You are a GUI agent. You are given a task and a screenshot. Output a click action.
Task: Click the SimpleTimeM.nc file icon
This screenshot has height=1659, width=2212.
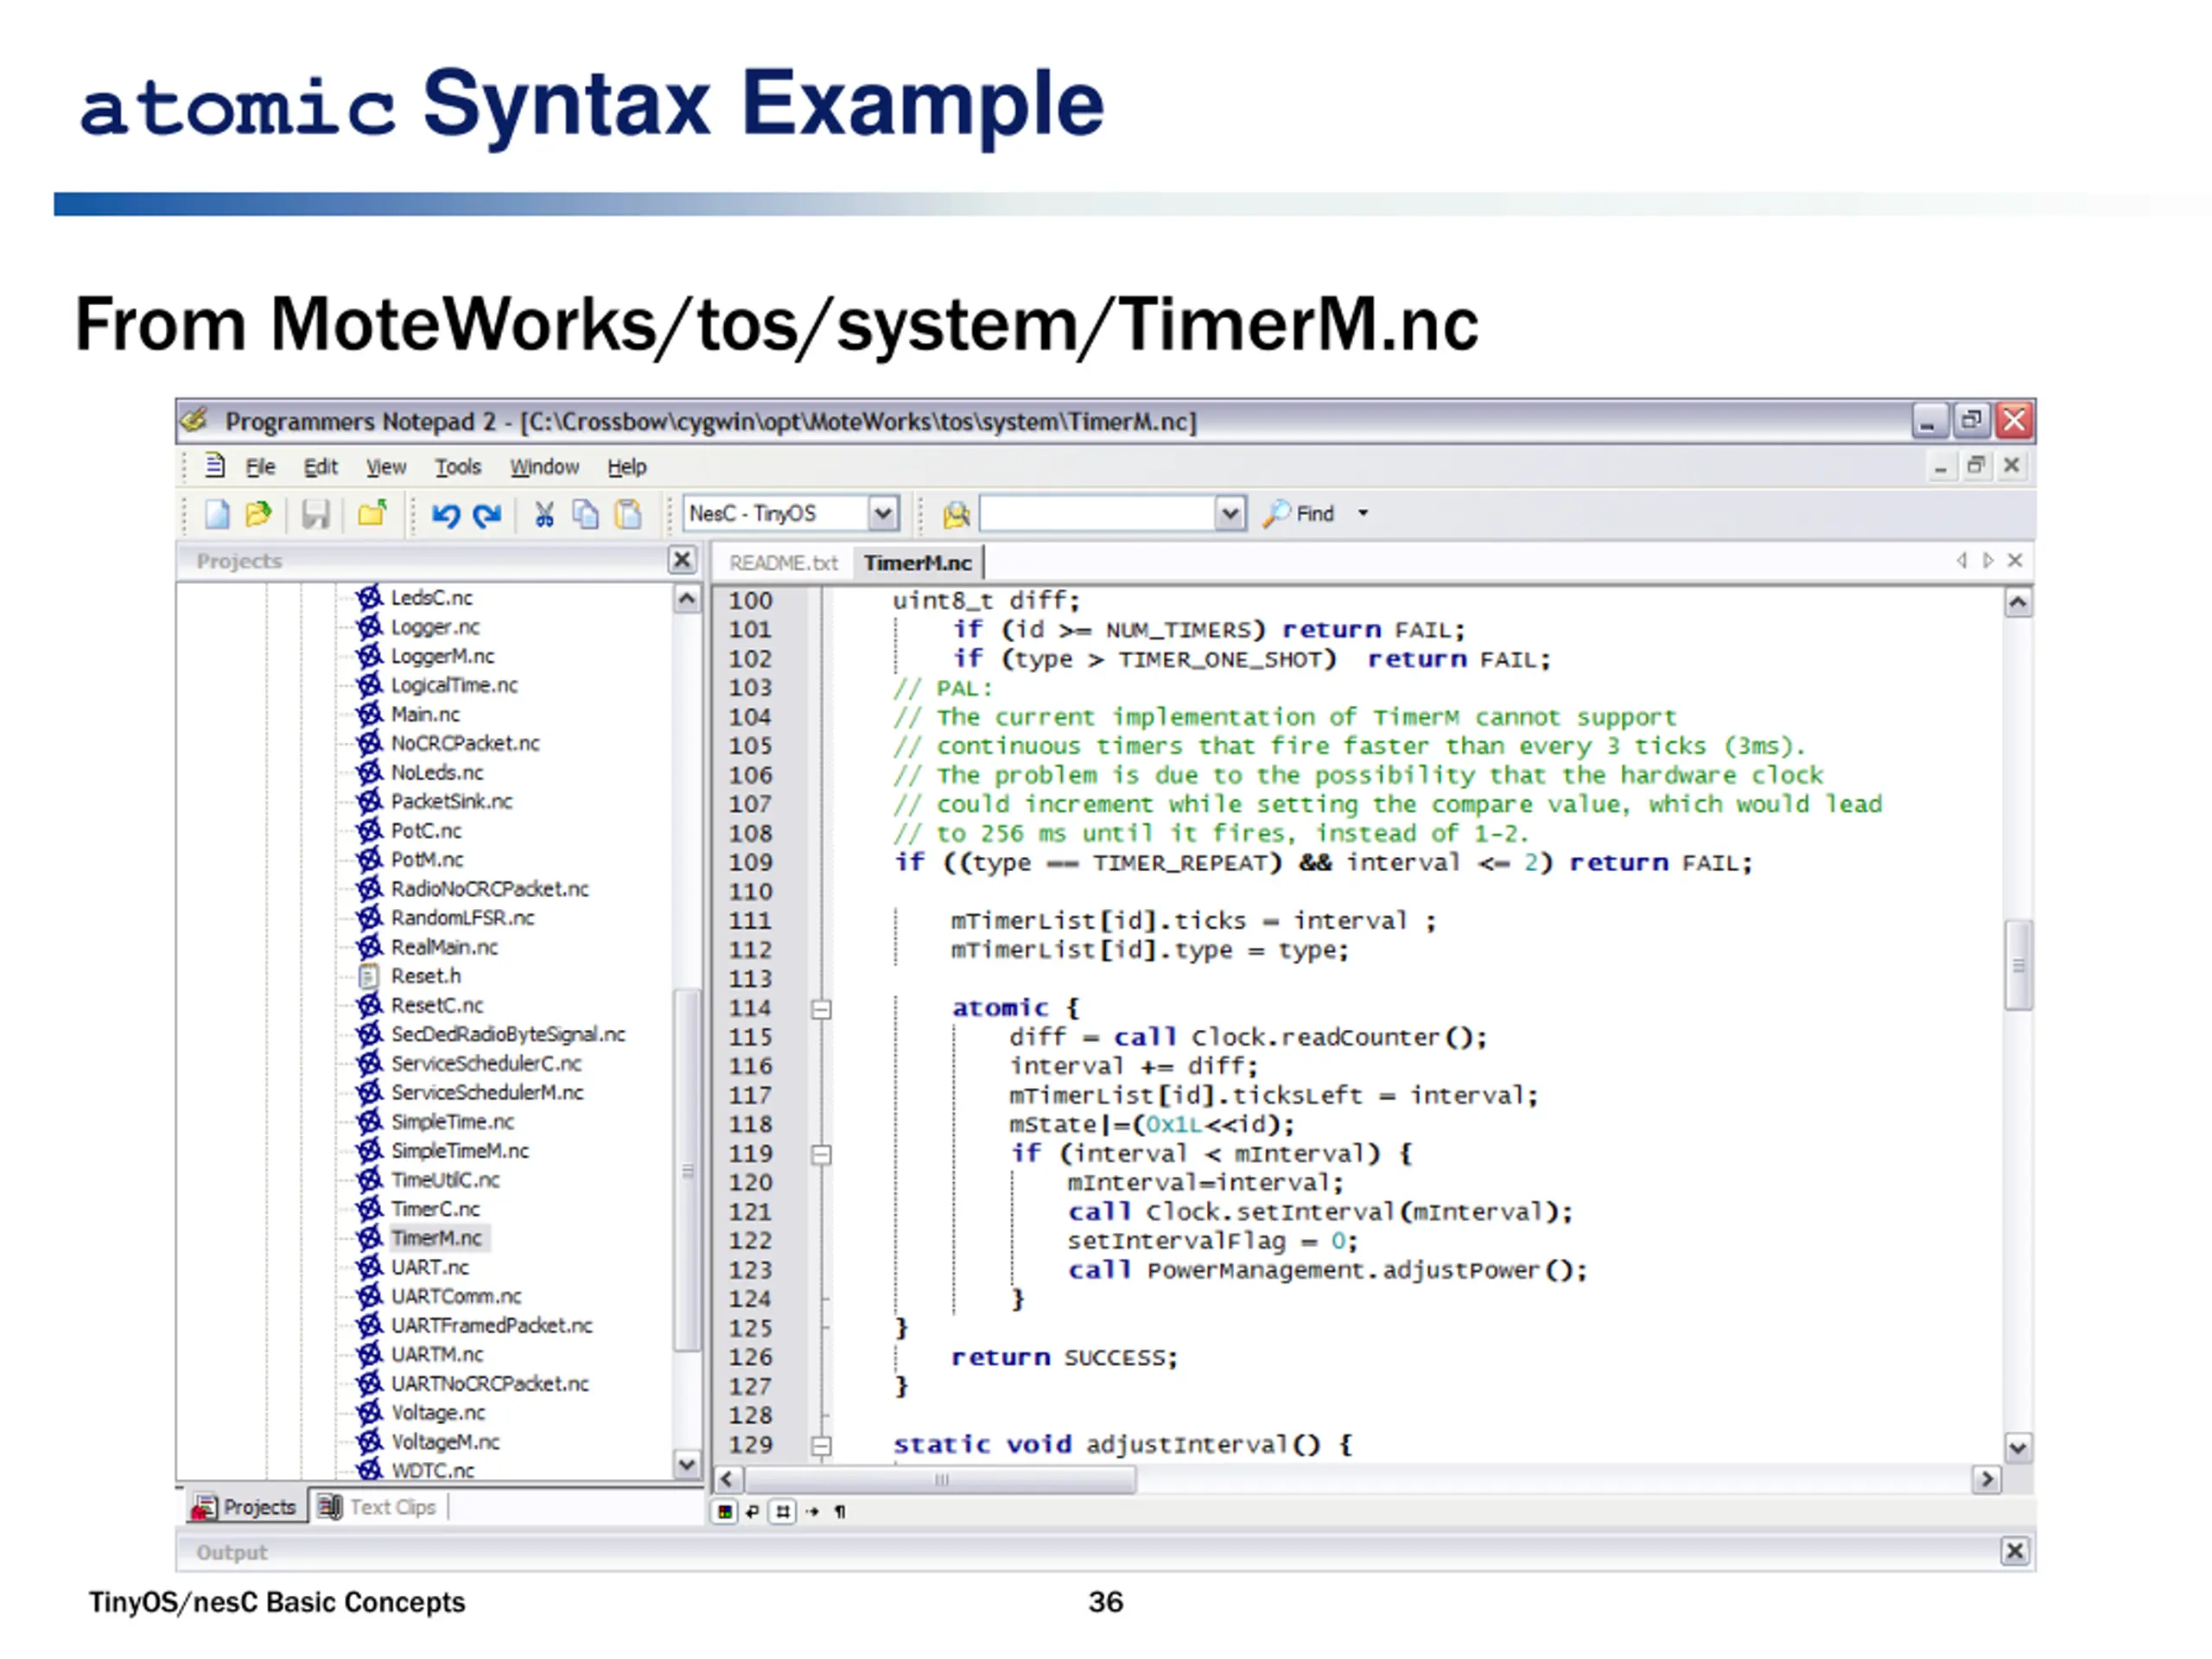coord(370,1150)
